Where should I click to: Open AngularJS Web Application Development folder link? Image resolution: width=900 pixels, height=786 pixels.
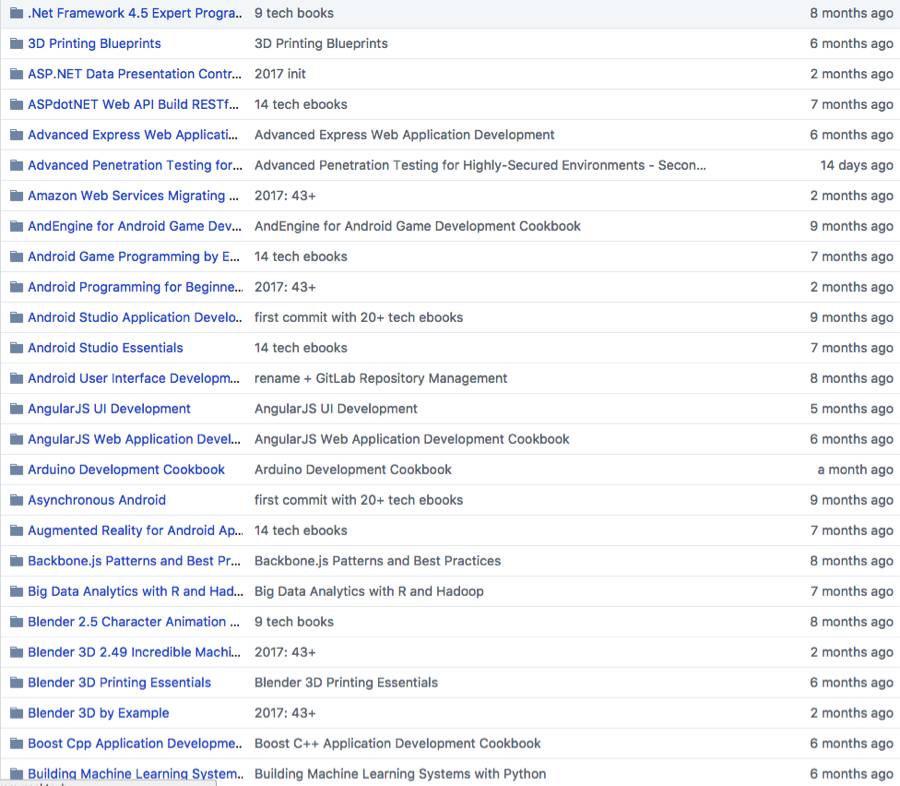point(134,439)
